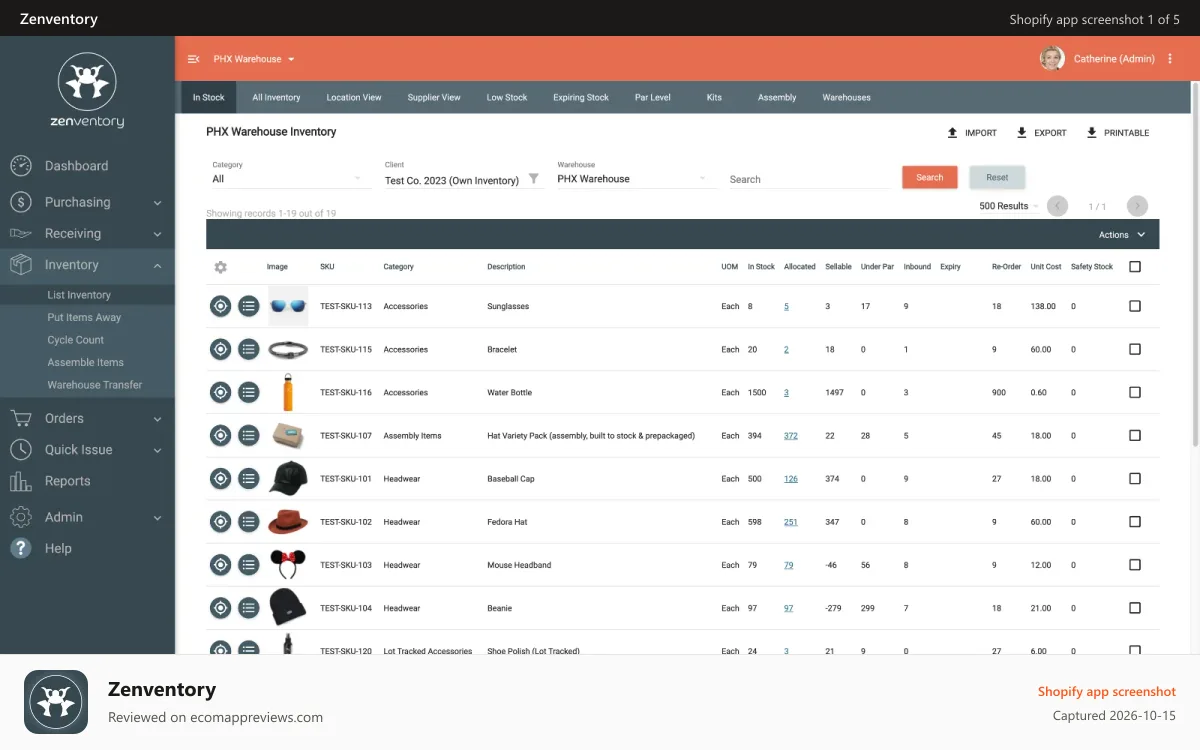Switch to the Low Stock tab
The width and height of the screenshot is (1200, 750).
(x=507, y=98)
